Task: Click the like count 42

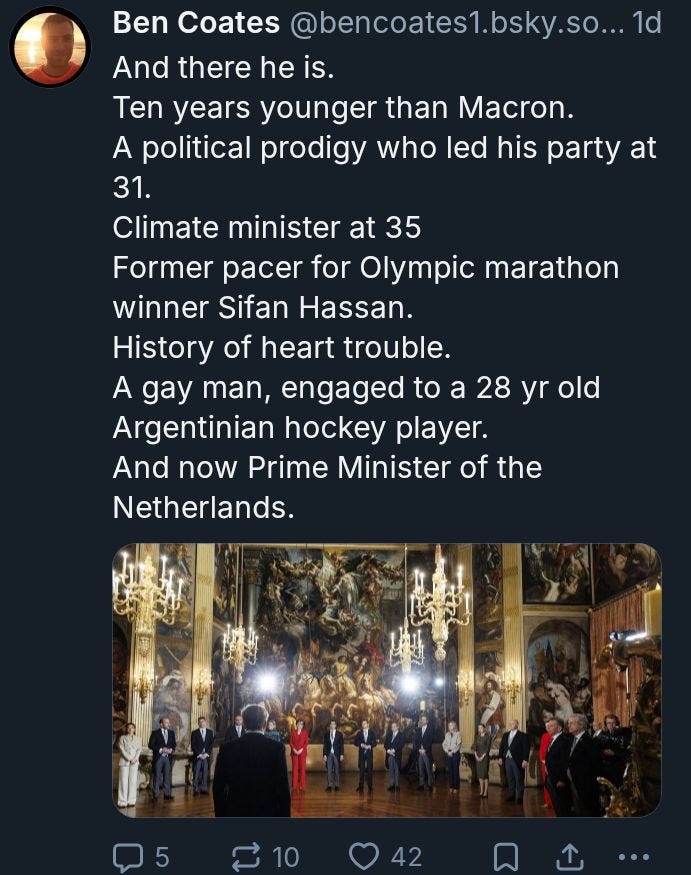Action: (406, 856)
